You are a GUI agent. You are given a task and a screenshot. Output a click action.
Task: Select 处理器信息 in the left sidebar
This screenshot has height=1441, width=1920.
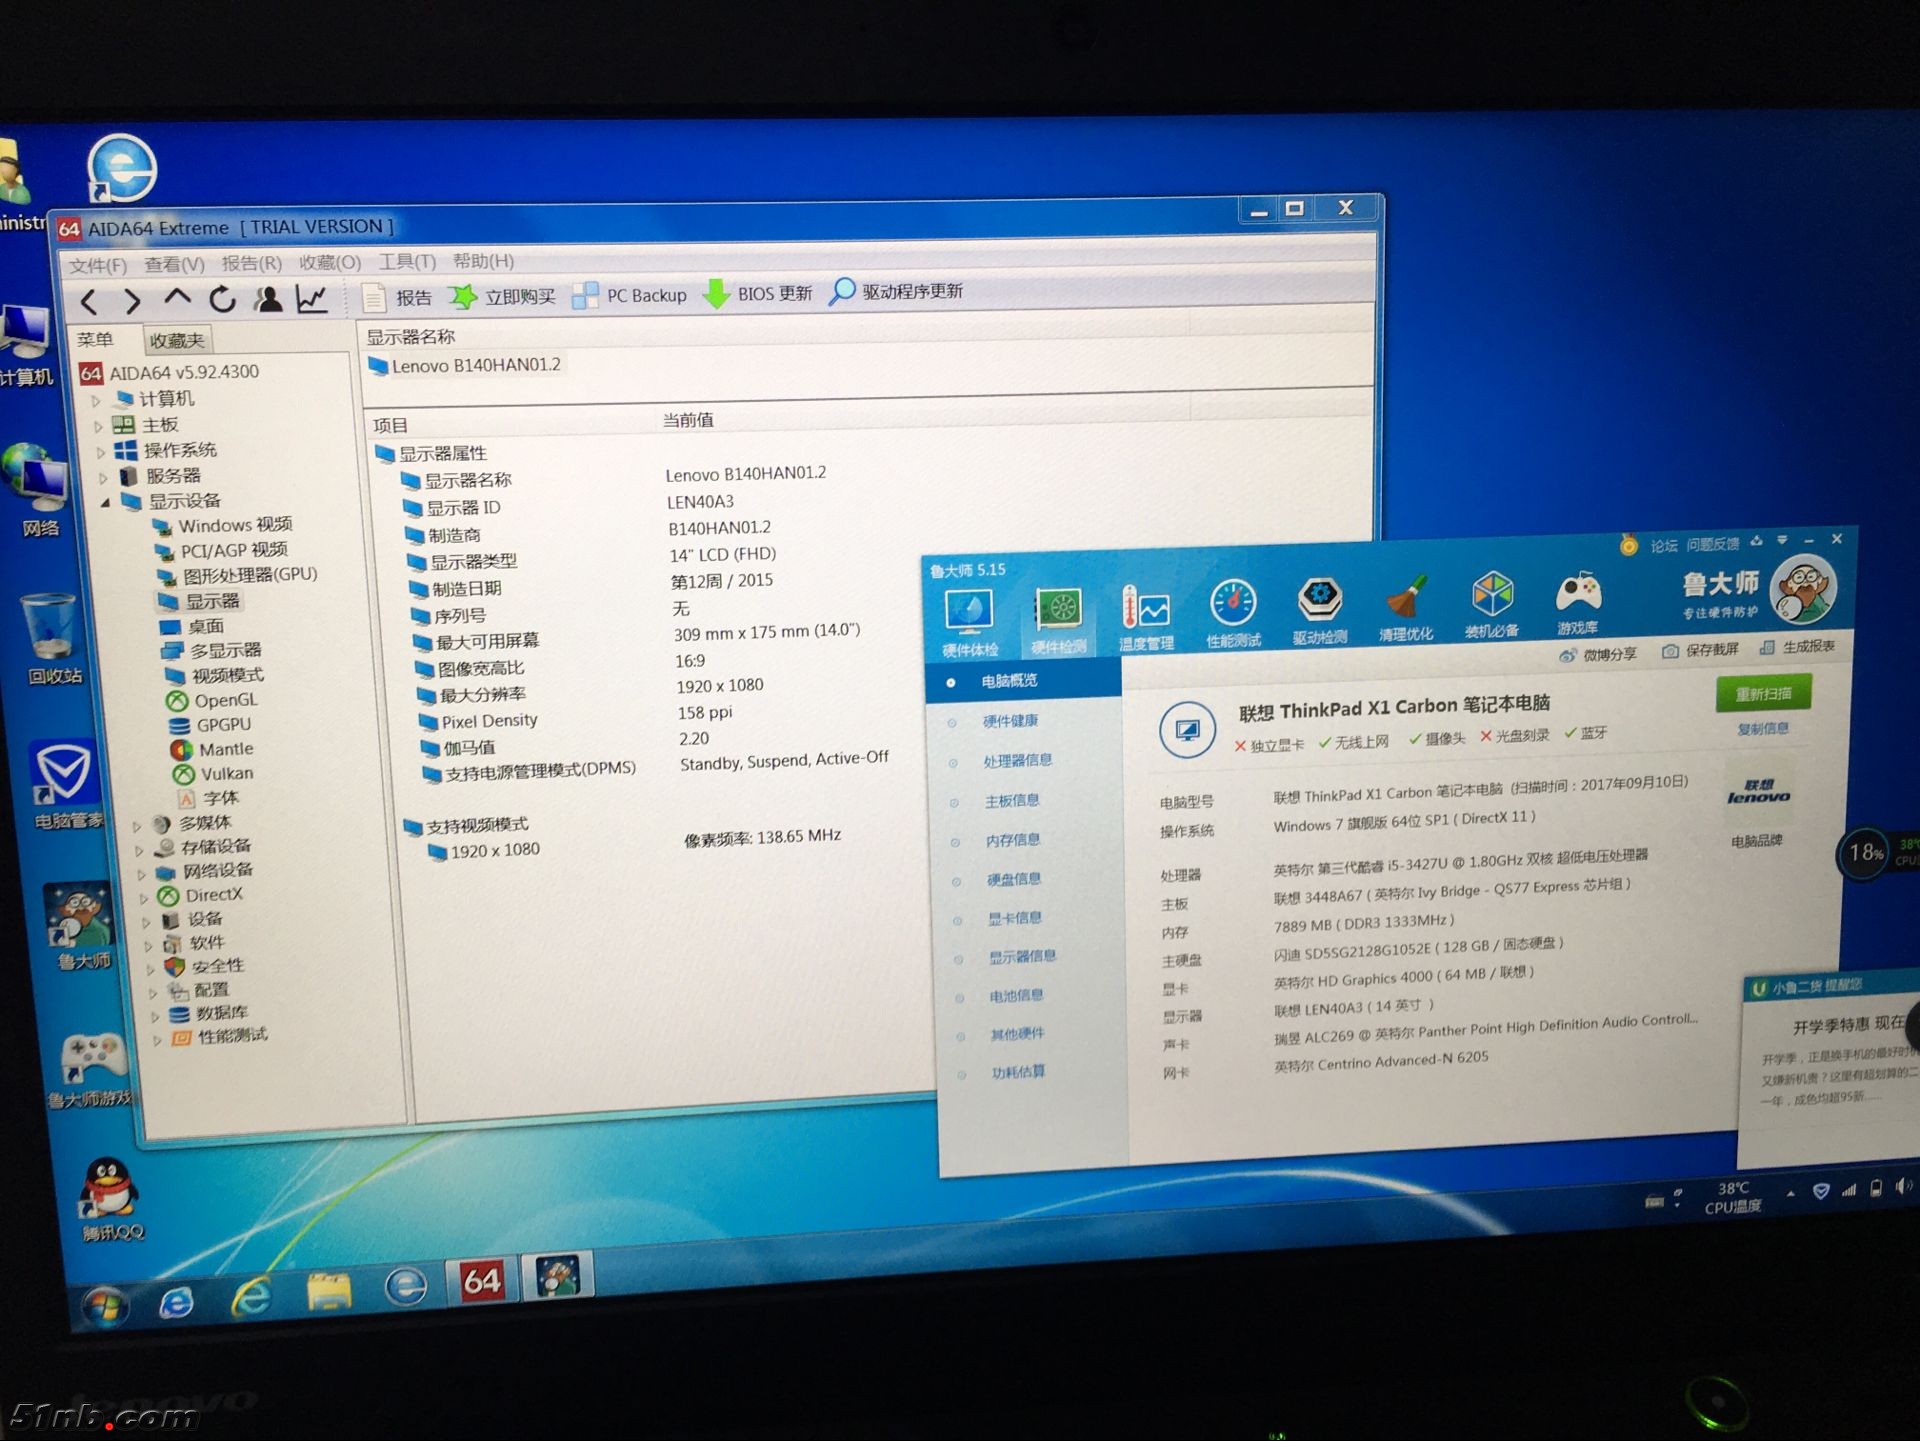click(x=1017, y=760)
